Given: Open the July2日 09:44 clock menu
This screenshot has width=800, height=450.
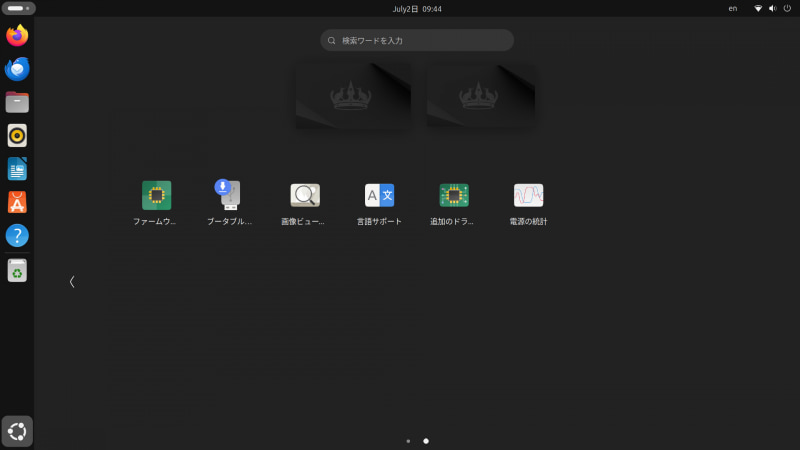Looking at the screenshot, I should 417,9.
